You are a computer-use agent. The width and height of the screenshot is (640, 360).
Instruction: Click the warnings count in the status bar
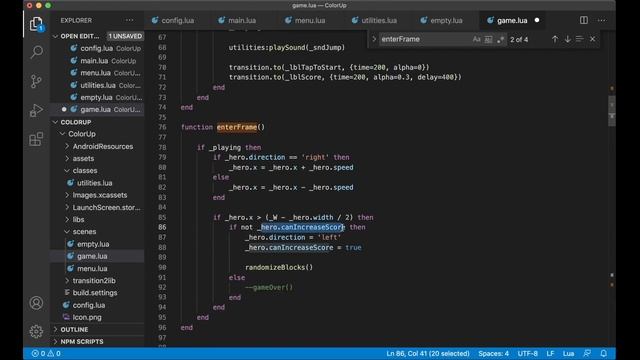[x=54, y=353]
